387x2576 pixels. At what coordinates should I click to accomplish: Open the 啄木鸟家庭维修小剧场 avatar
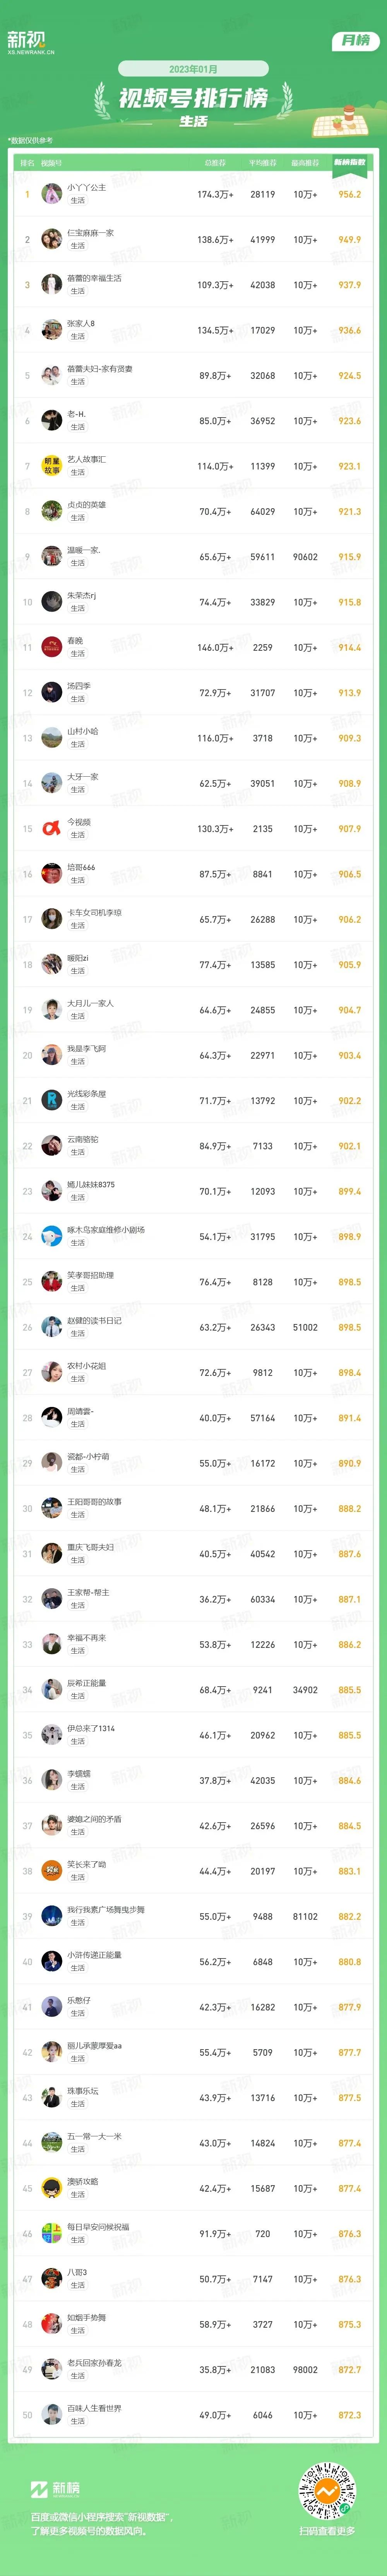pos(52,1236)
